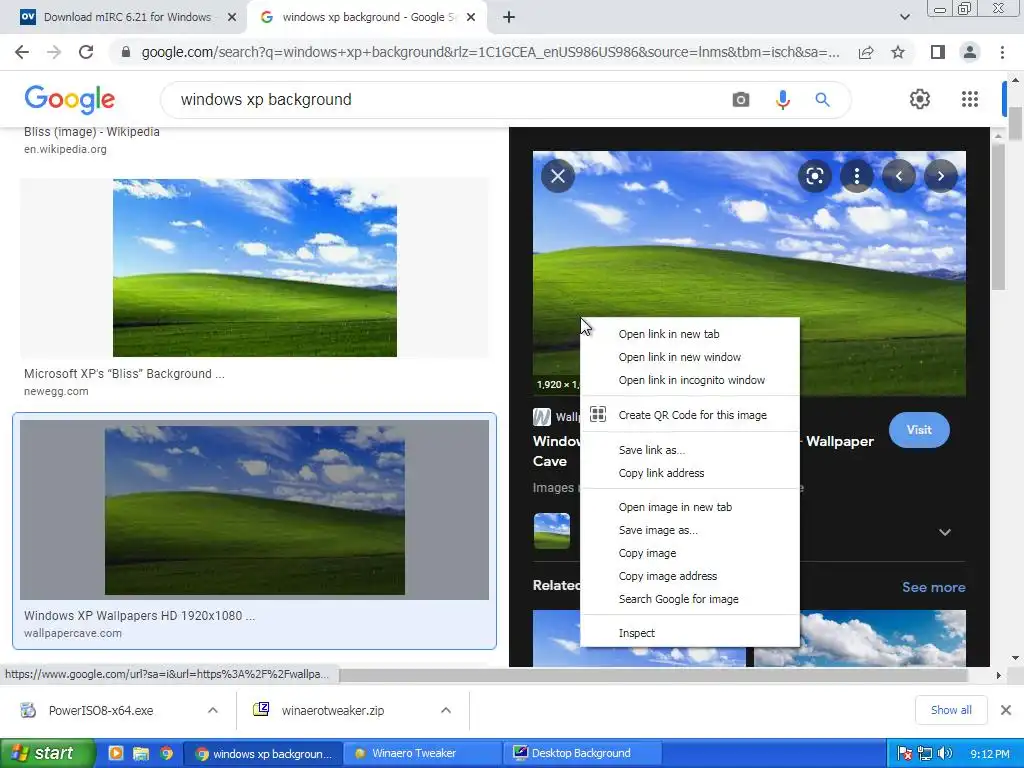Close the downloads bar
Screen dimensions: 1024x768
pyautogui.click(x=1006, y=710)
